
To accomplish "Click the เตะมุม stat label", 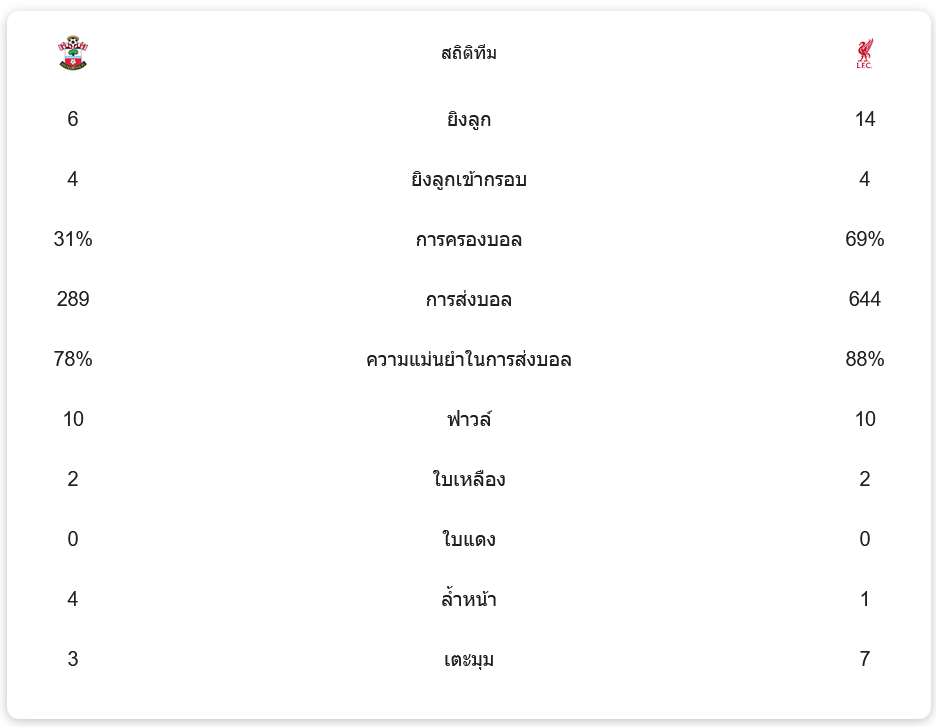I will (x=469, y=660).
